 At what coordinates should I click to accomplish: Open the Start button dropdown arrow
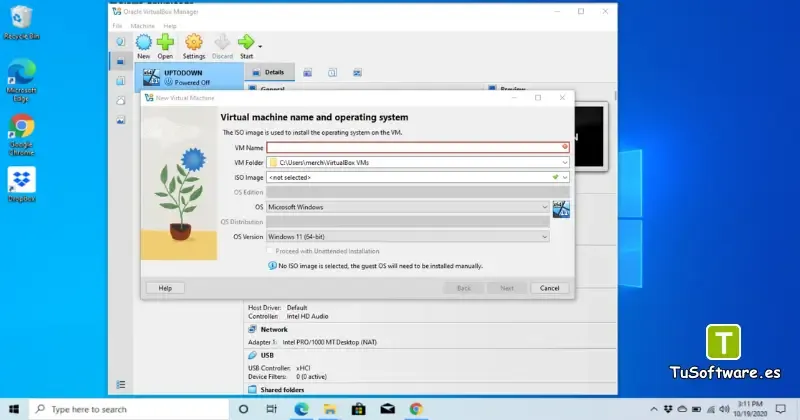(260, 46)
